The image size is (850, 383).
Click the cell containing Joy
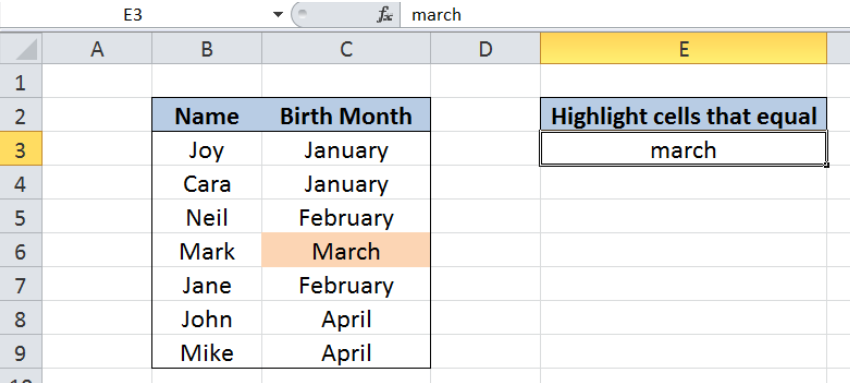coord(207,149)
